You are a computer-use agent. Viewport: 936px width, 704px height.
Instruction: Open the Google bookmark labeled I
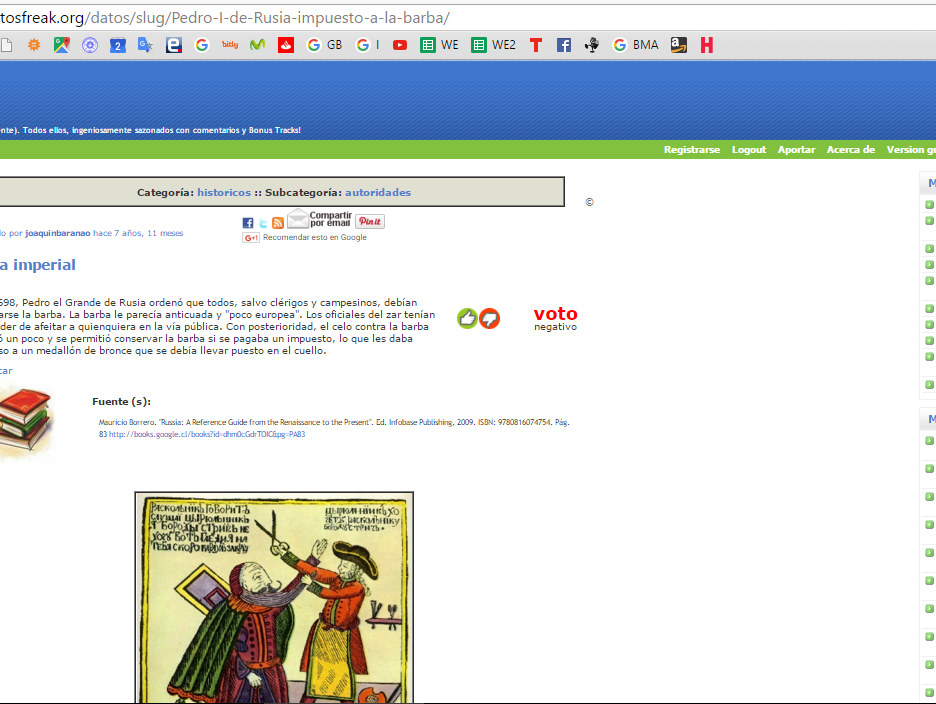(368, 45)
